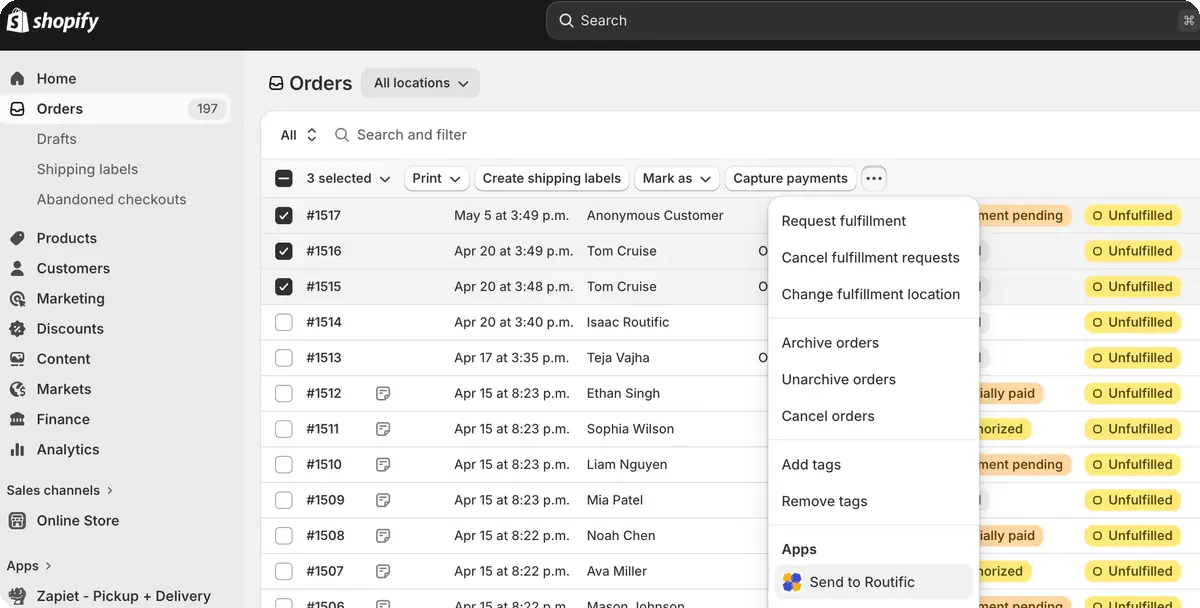Expand the Apps section in sidebar

pyautogui.click(x=29, y=566)
